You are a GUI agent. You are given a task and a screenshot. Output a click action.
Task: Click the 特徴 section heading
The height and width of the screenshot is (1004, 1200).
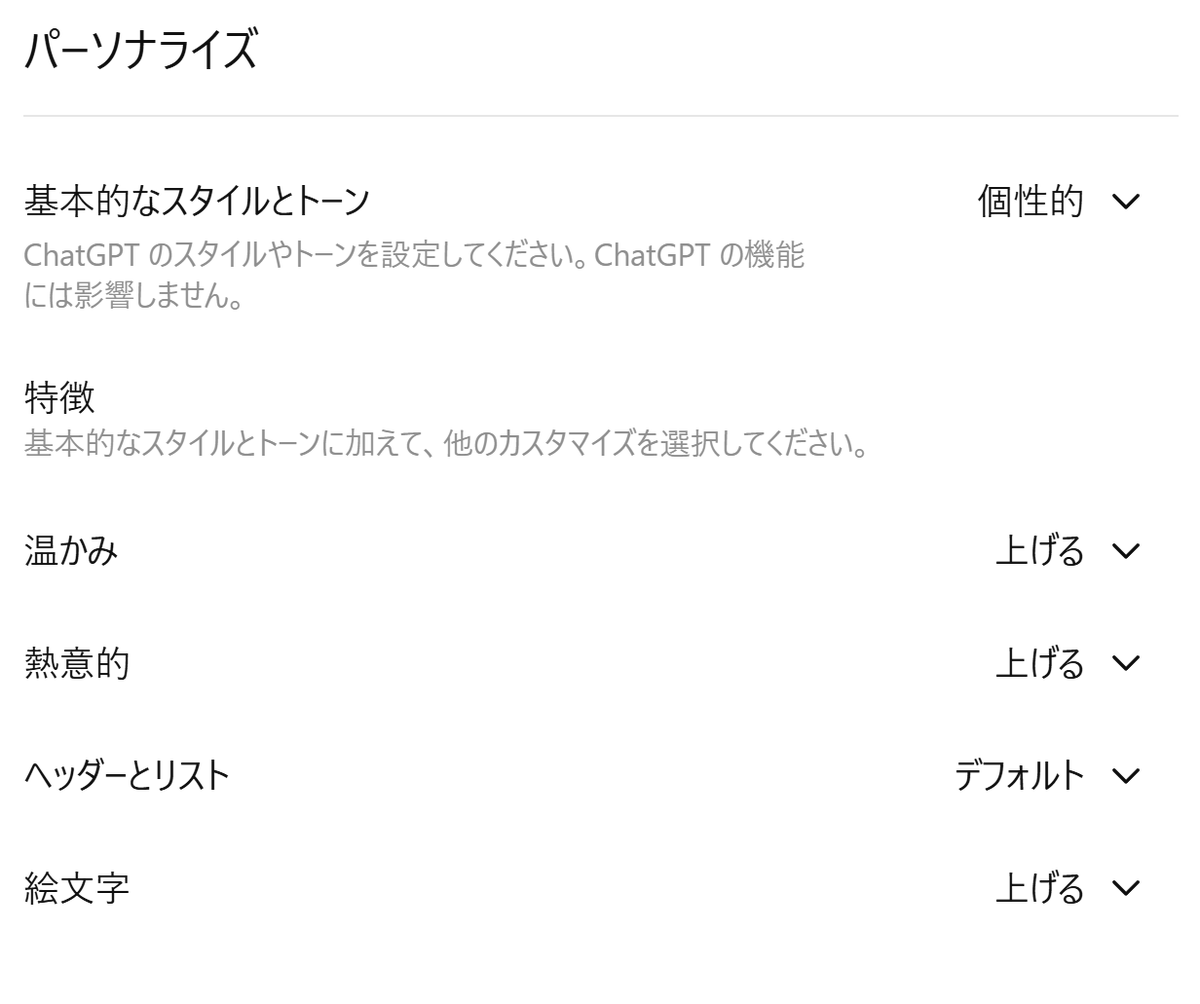pos(59,398)
